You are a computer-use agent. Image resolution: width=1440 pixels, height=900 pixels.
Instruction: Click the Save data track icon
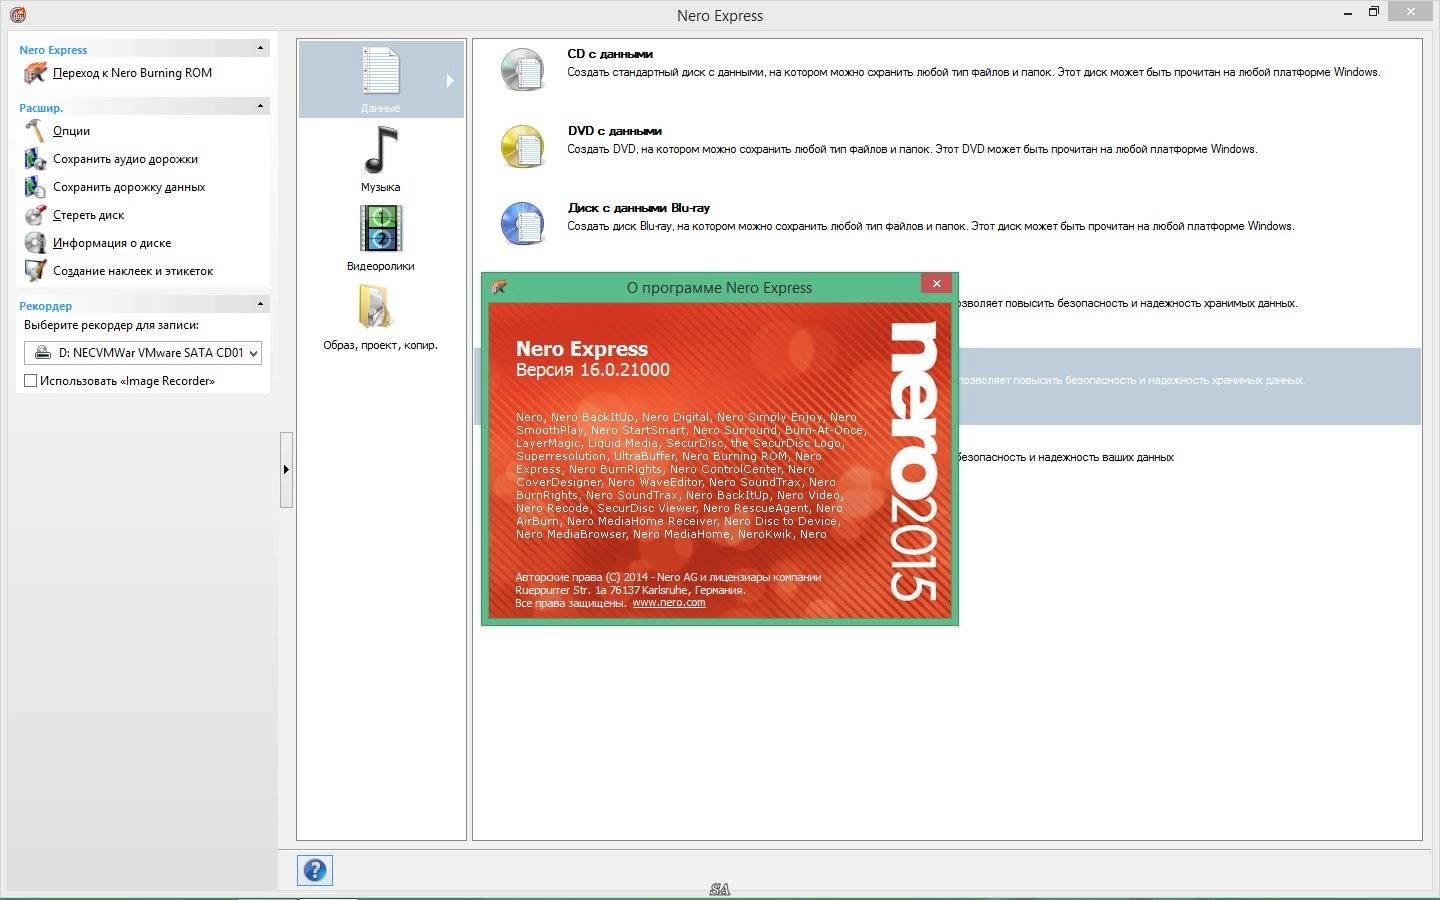35,187
